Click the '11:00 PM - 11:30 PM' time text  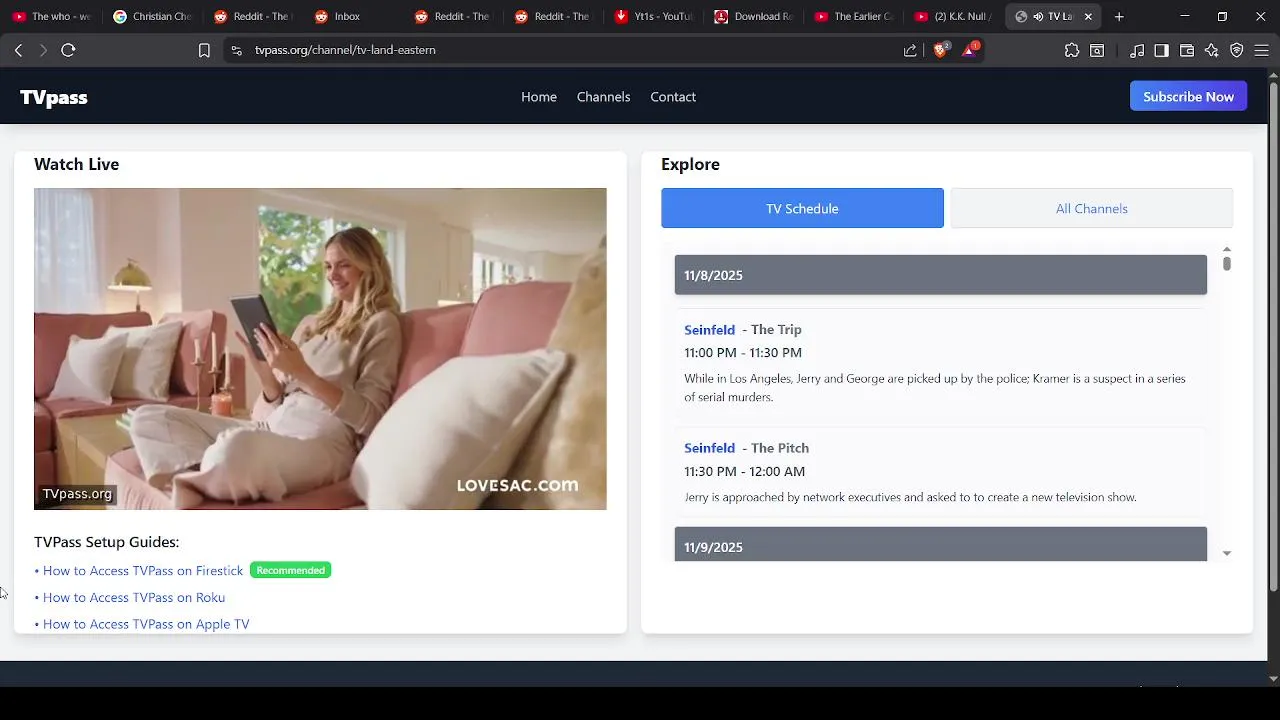[x=743, y=353]
